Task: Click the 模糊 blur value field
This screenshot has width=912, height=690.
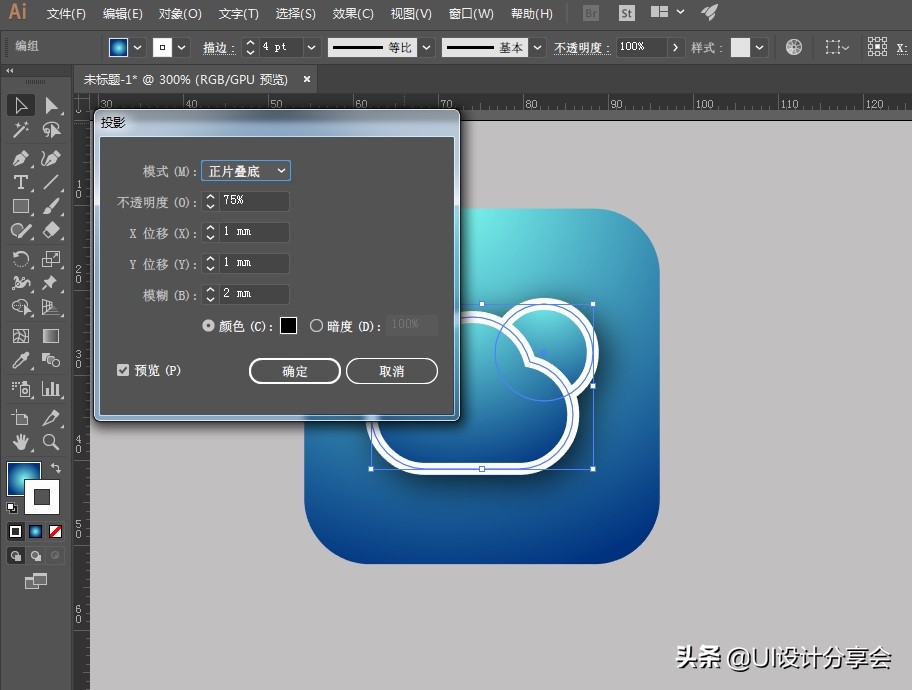Action: 254,294
